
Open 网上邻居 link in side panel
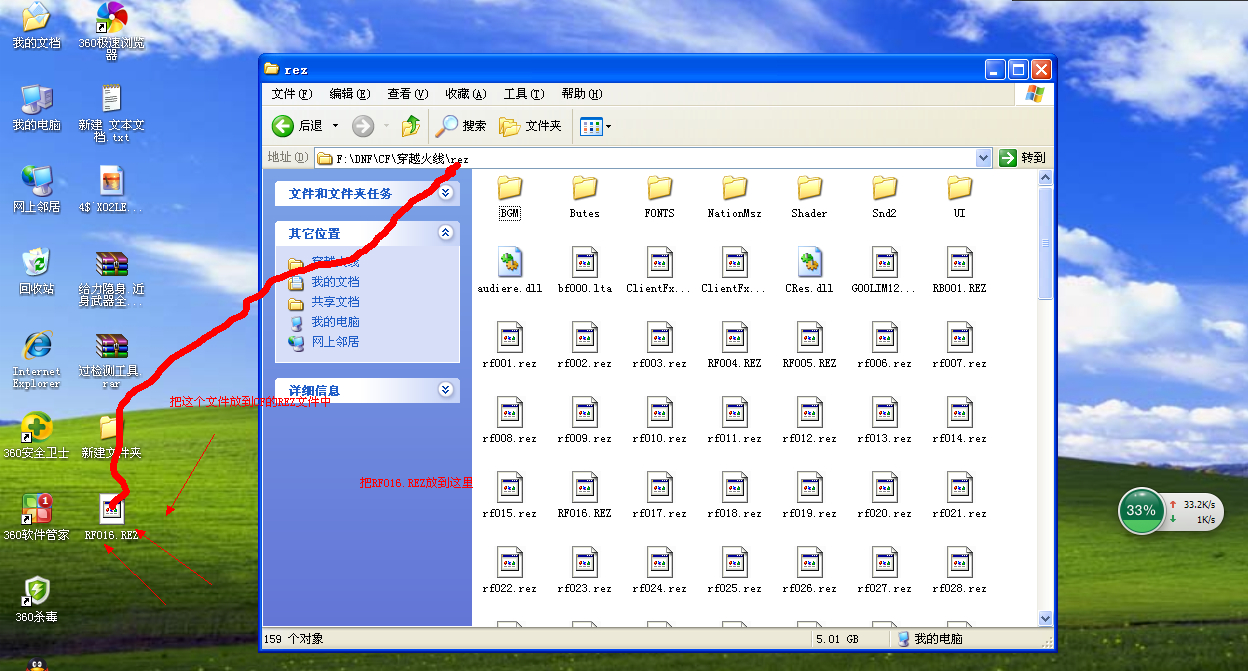pyautogui.click(x=335, y=342)
